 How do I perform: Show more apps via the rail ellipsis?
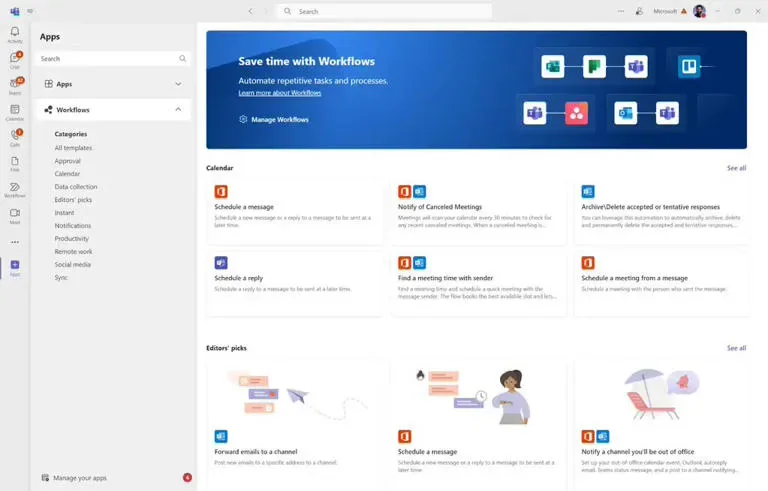15,242
